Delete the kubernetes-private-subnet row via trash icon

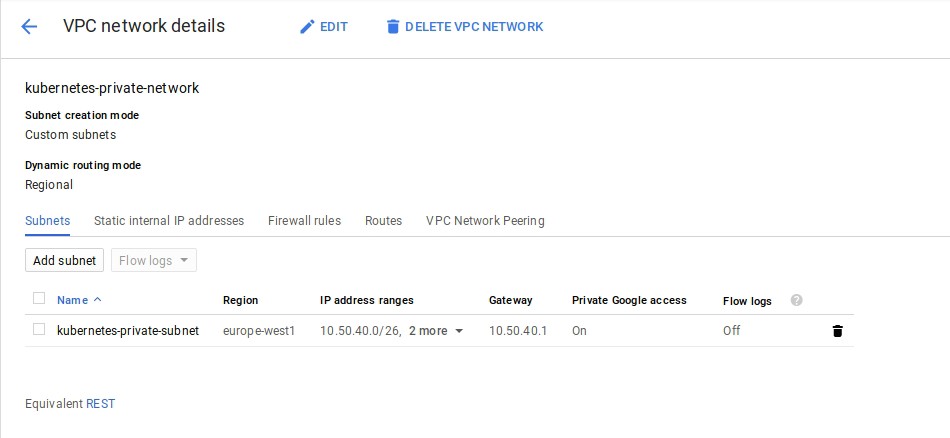(837, 331)
